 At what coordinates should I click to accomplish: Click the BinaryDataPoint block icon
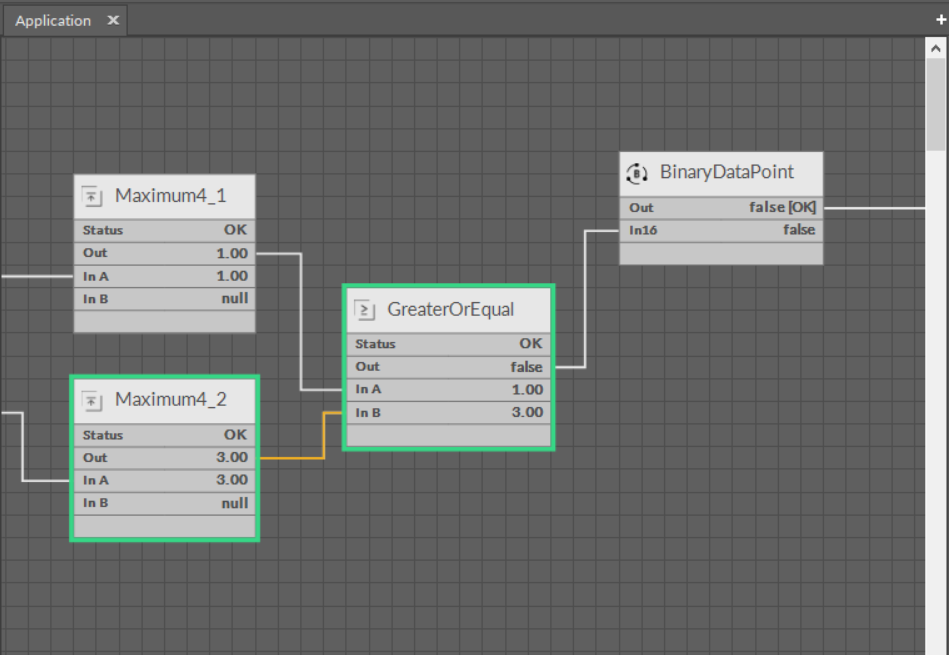point(637,173)
